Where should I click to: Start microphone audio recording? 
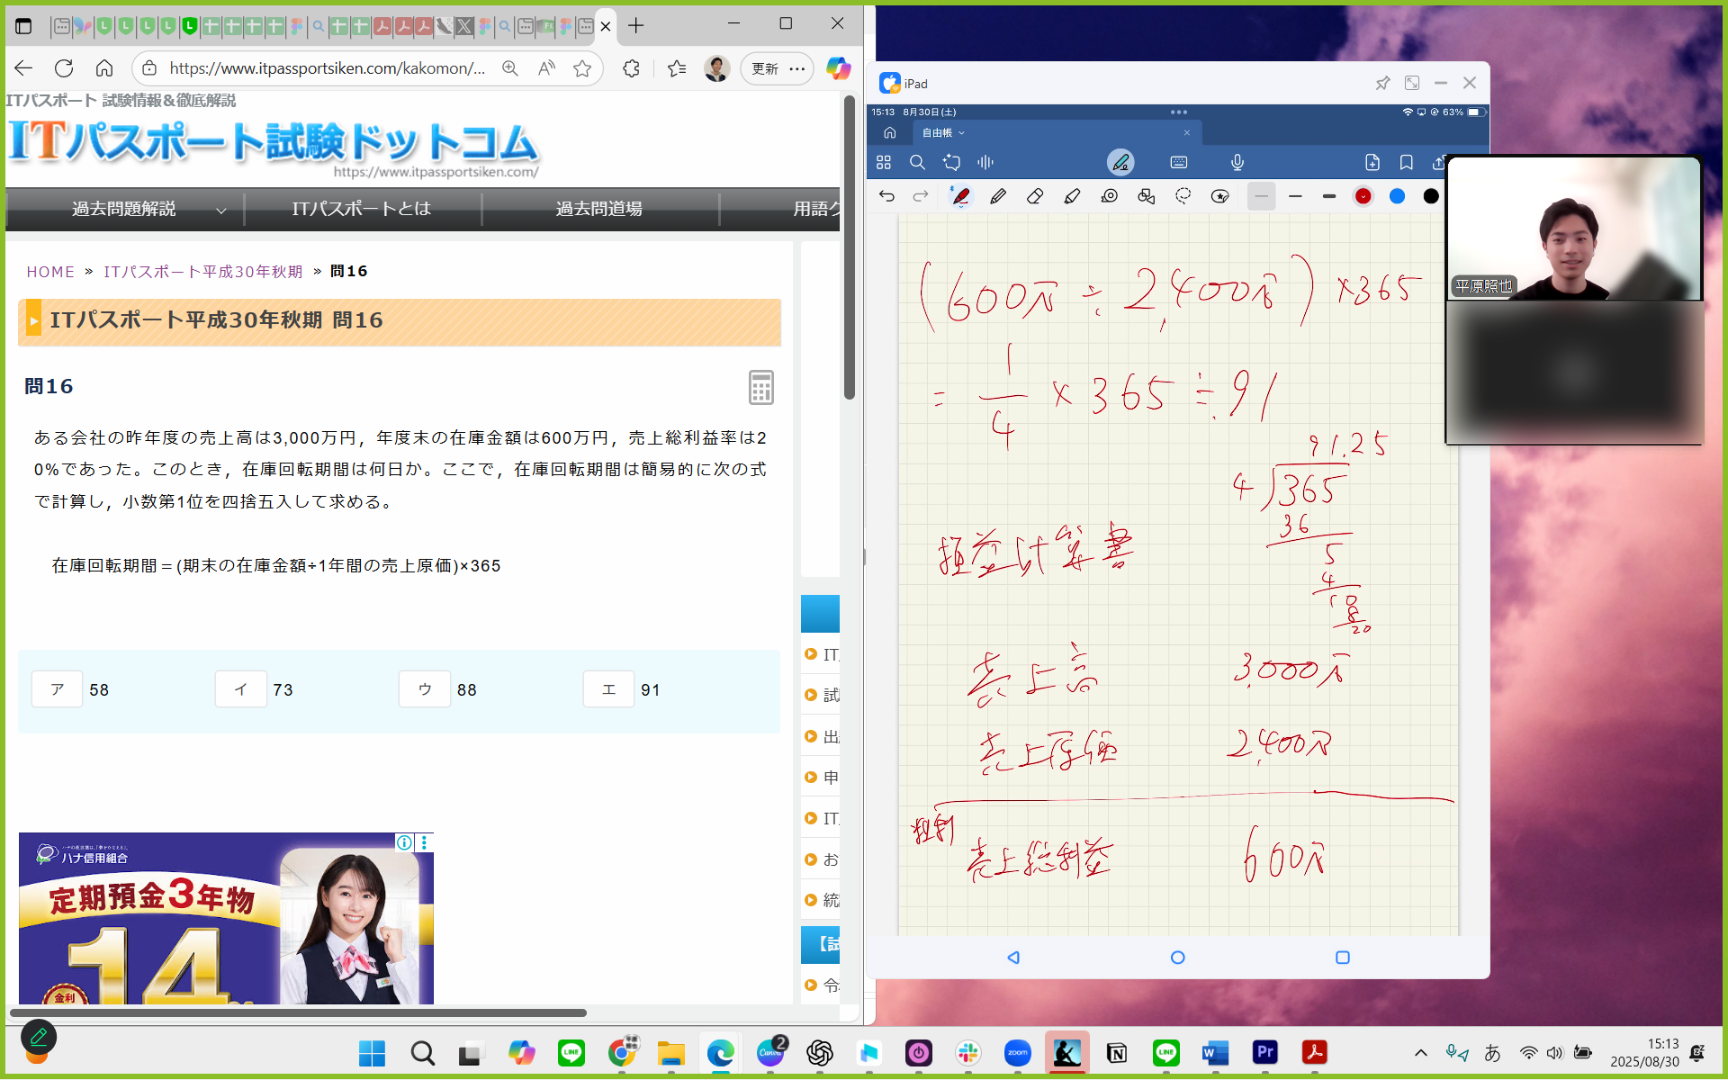pyautogui.click(x=1237, y=162)
